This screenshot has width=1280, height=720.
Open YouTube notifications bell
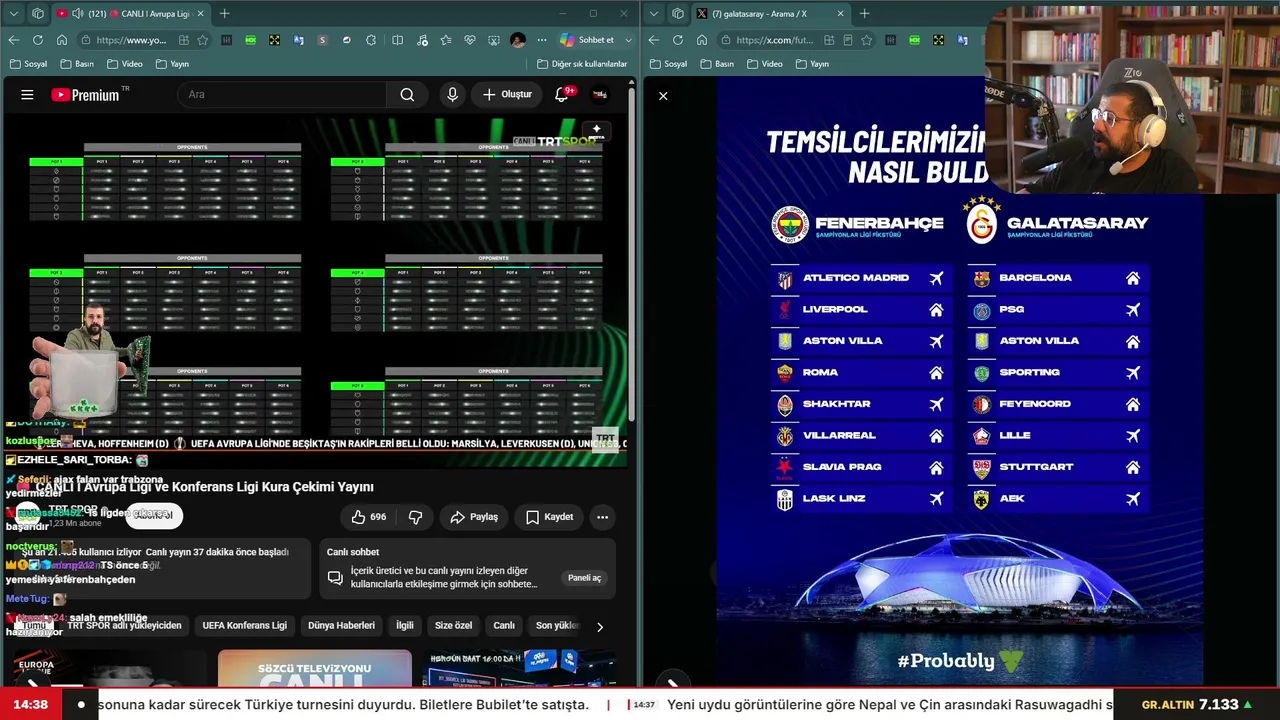tap(562, 94)
